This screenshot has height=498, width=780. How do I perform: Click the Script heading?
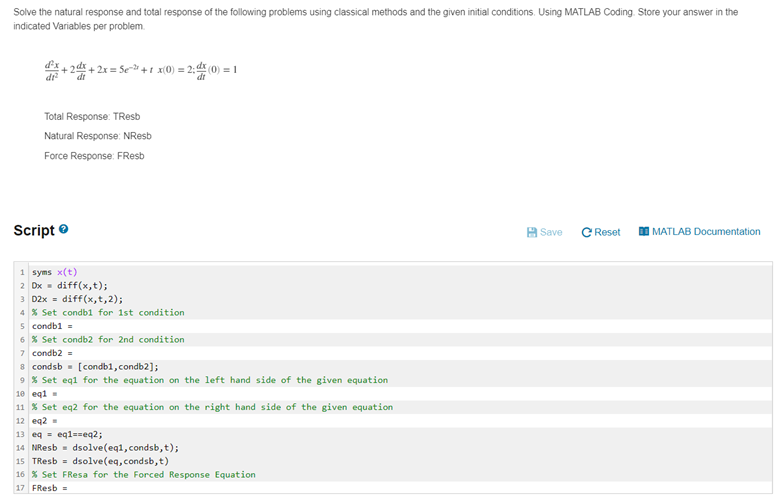click(34, 230)
